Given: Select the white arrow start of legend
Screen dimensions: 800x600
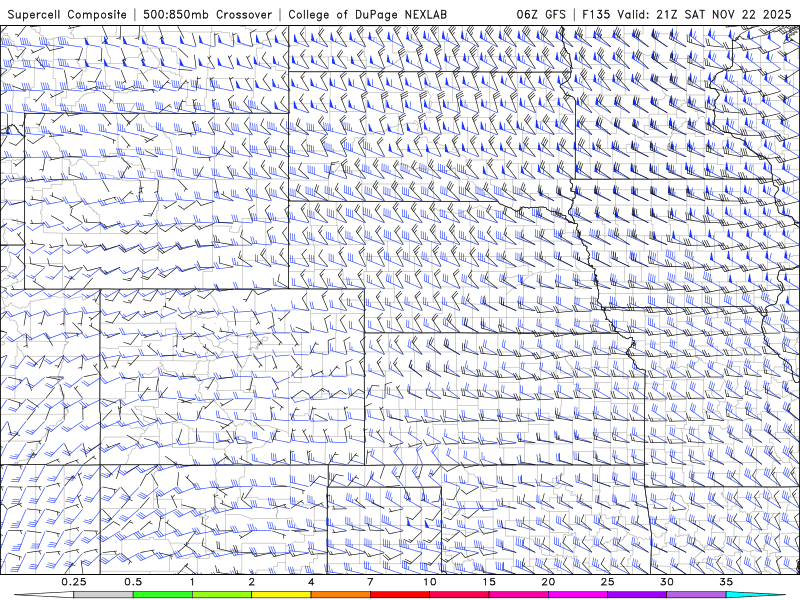Looking at the screenshot, I should coord(44,595).
